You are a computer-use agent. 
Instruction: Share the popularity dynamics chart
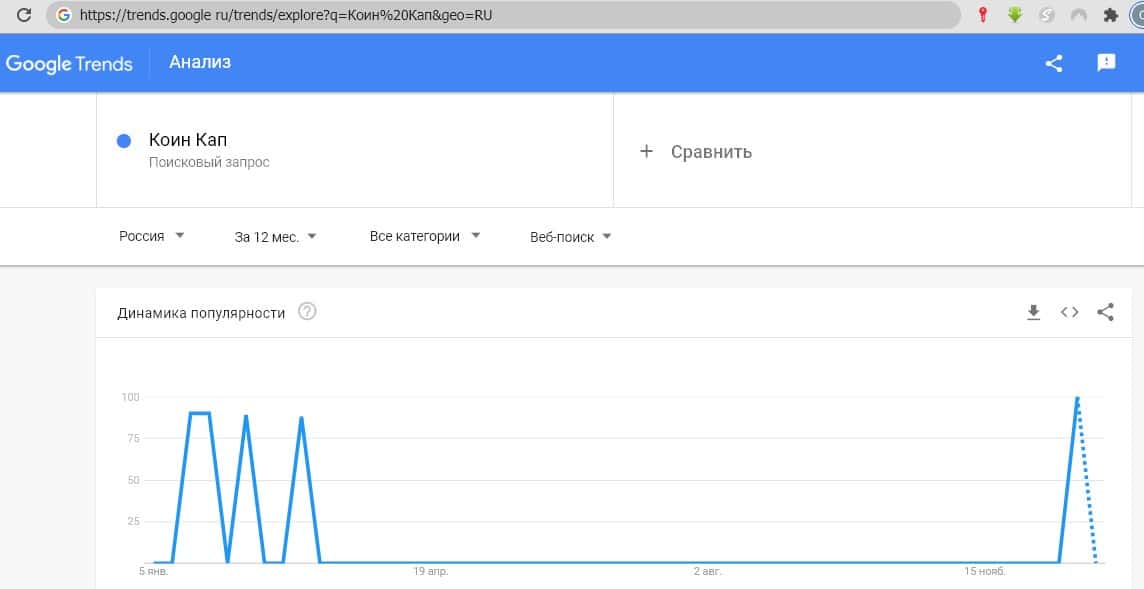pos(1105,312)
